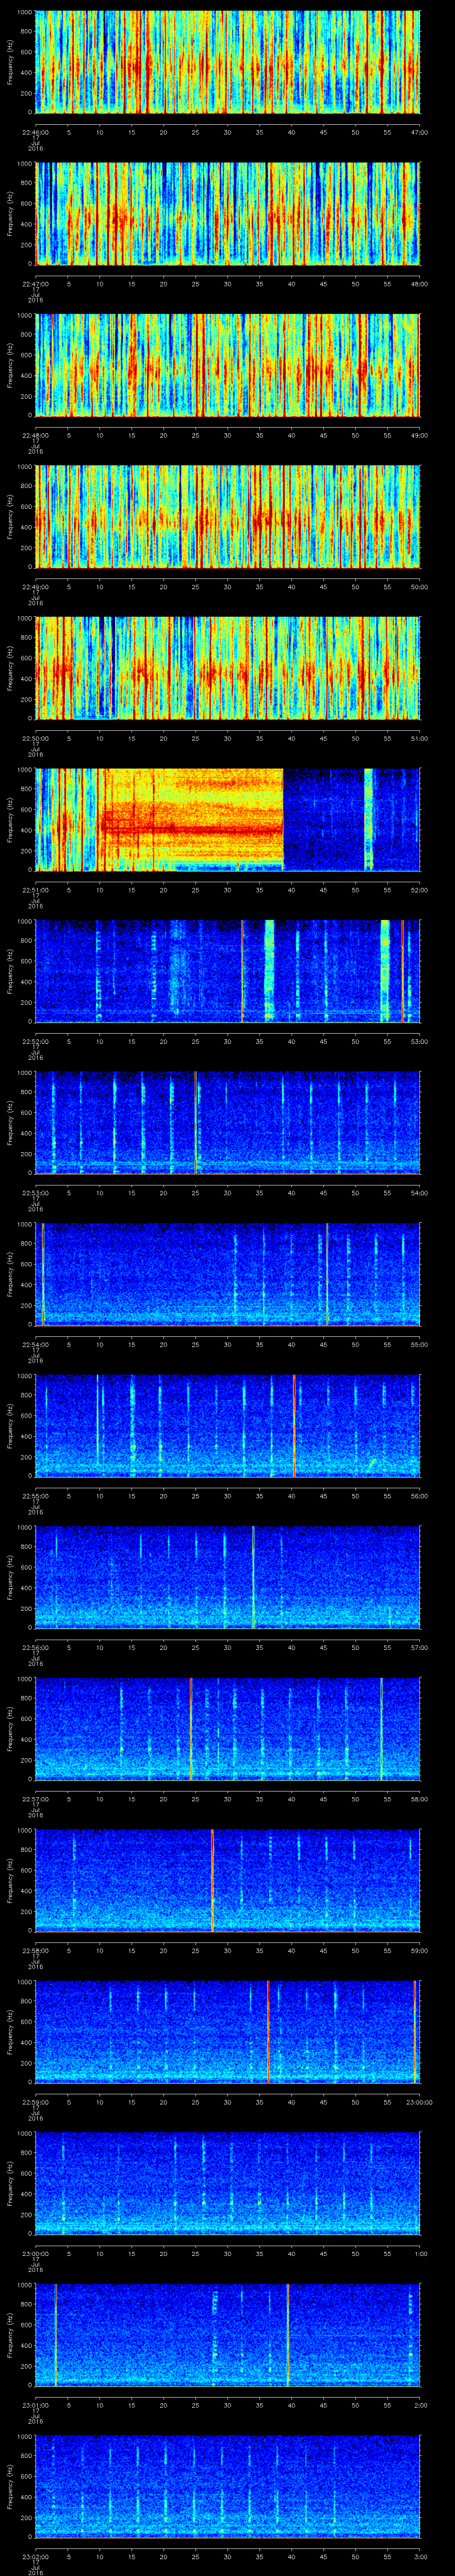Click the '23:01:00' start time label
This screenshot has height=2576, width=455.
tap(36, 2404)
